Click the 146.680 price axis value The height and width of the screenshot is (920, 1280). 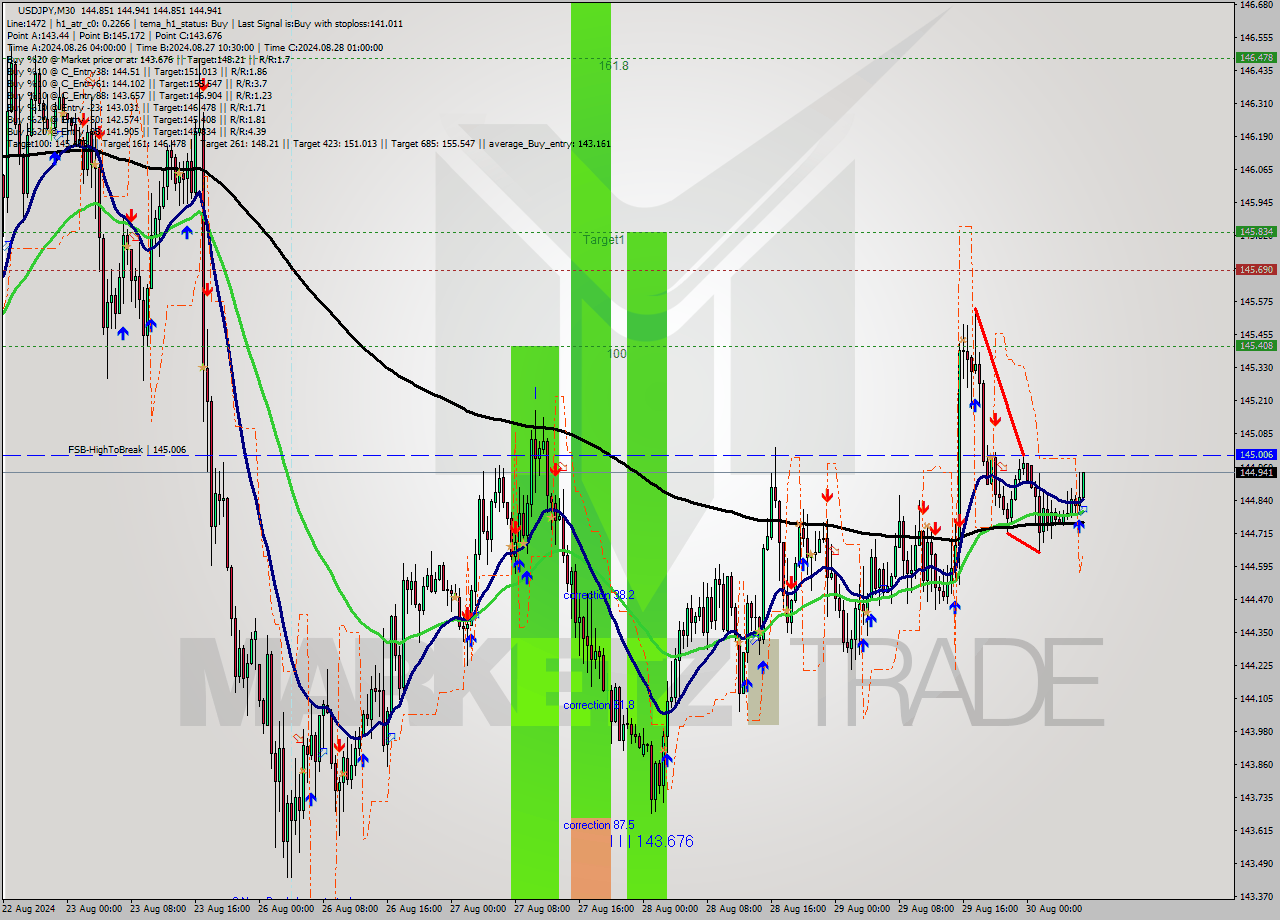point(1256,5)
